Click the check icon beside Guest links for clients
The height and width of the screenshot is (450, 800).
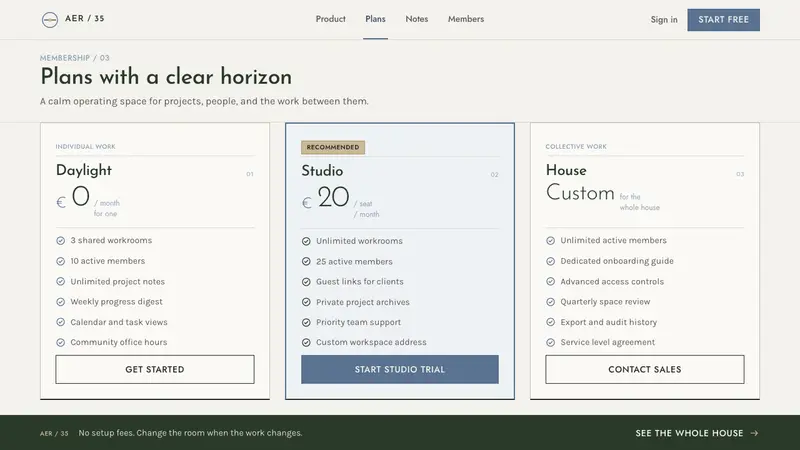click(306, 282)
